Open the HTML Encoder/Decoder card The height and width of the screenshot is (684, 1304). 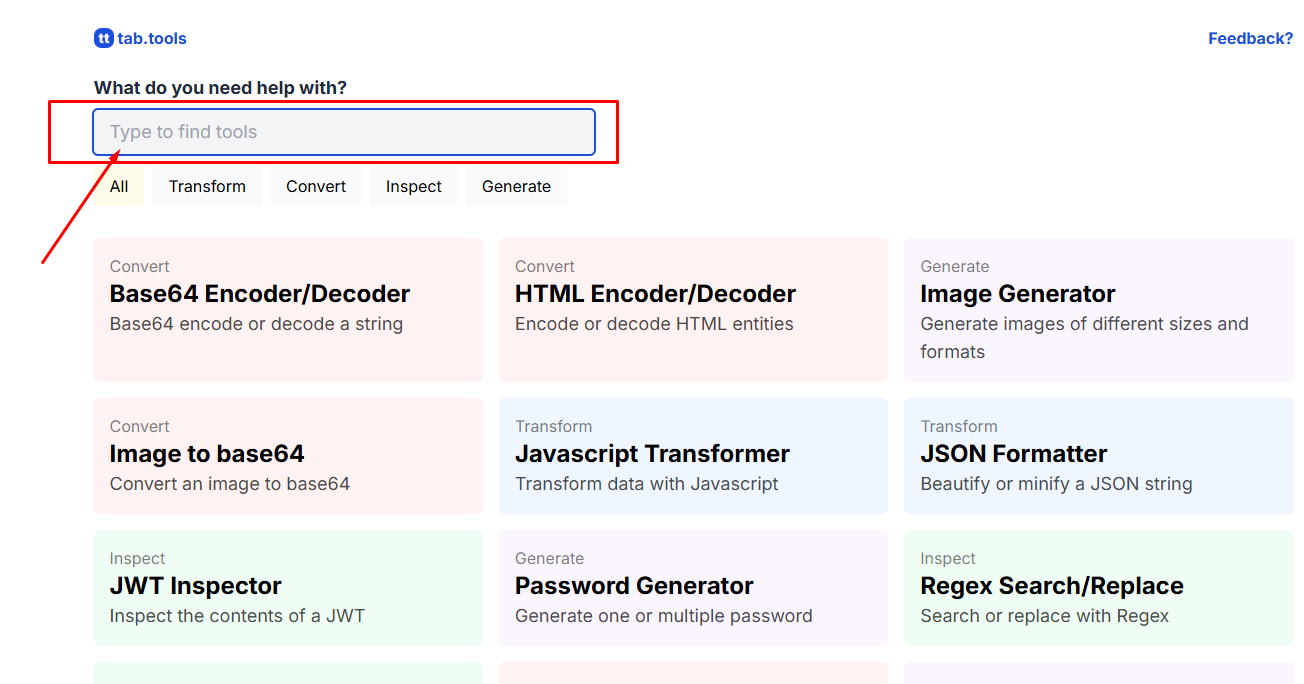pyautogui.click(x=693, y=309)
